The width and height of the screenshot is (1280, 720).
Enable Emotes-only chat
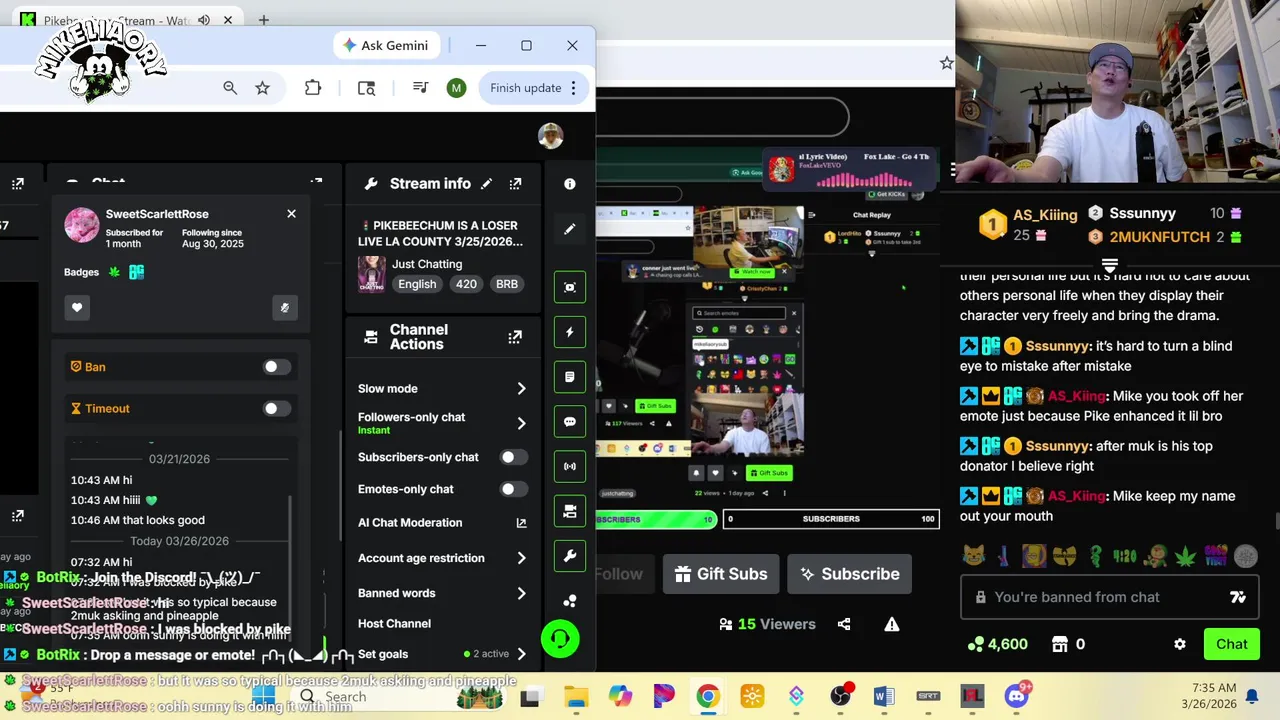point(513,489)
